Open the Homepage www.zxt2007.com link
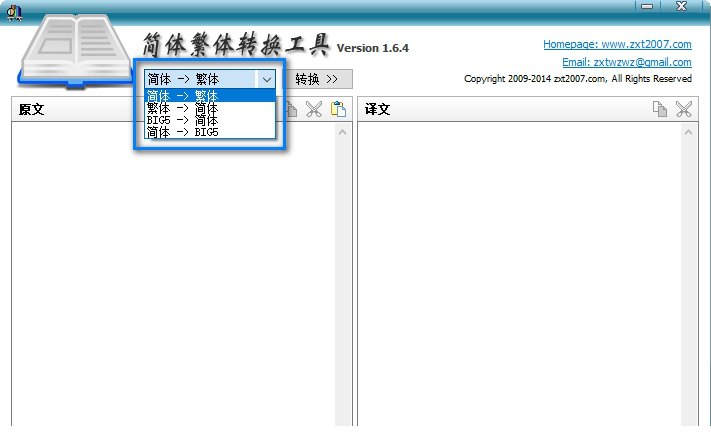Image resolution: width=711 pixels, height=443 pixels. click(617, 44)
